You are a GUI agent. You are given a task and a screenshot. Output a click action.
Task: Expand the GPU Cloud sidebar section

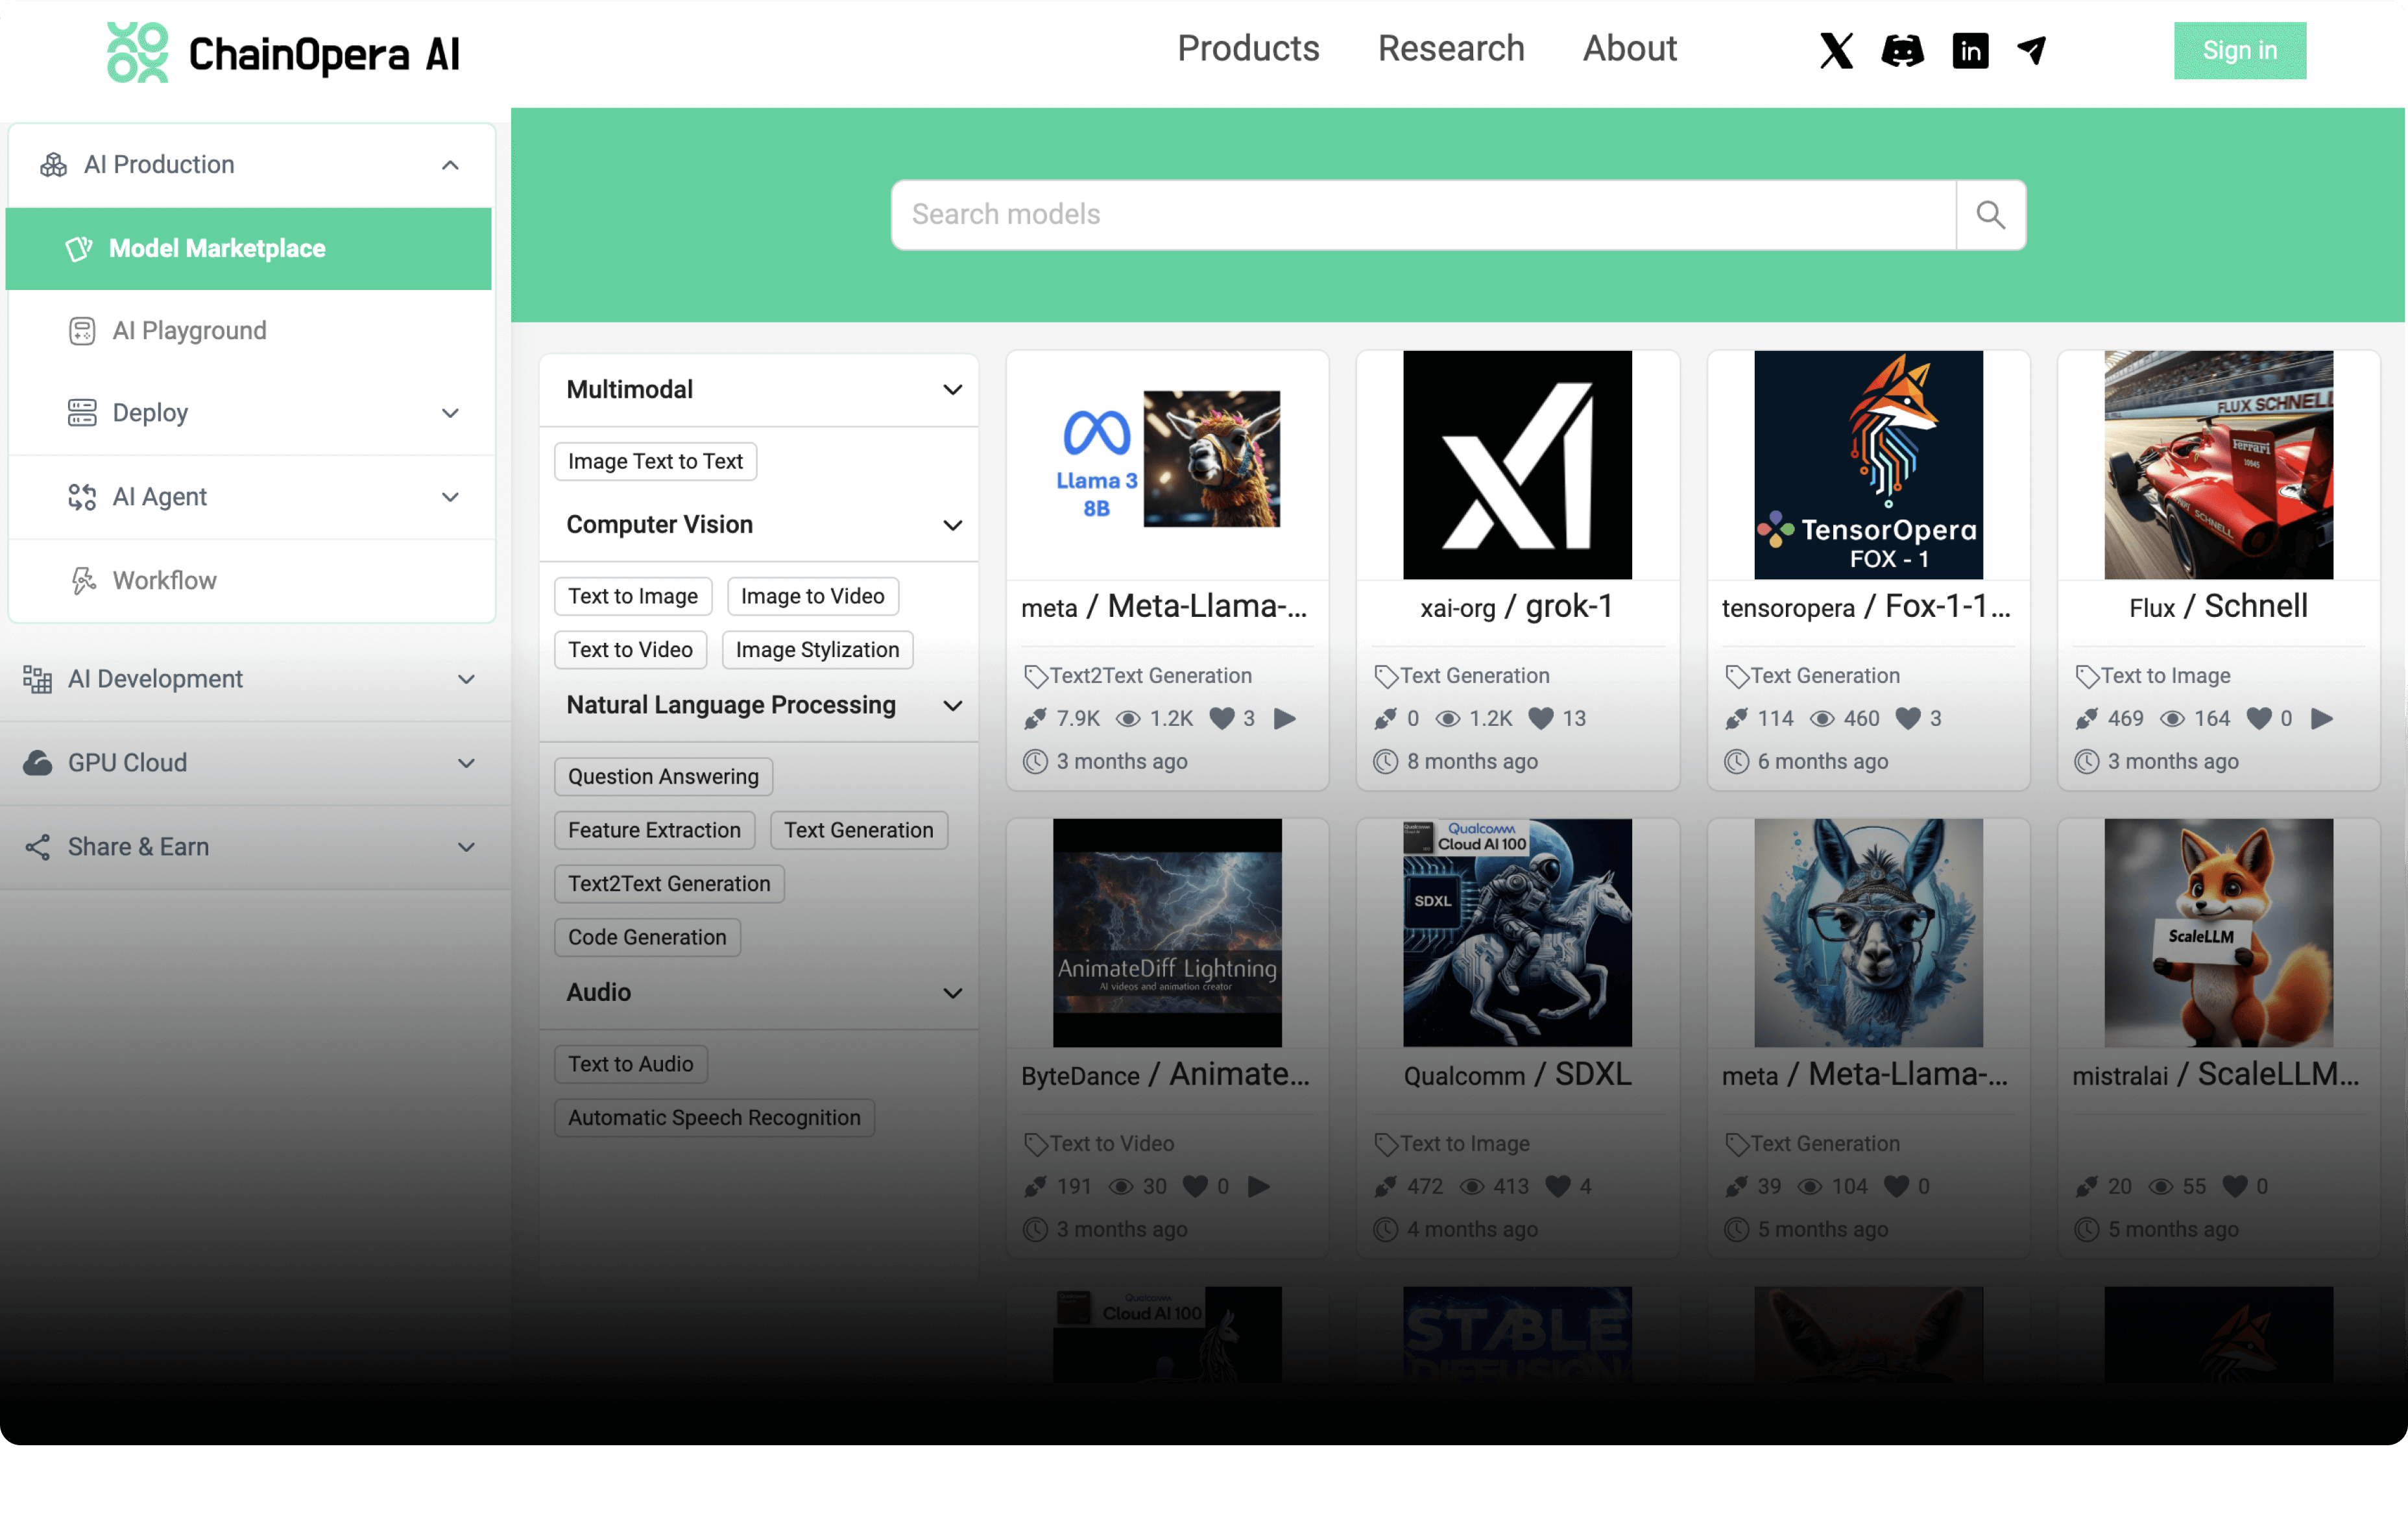click(466, 763)
